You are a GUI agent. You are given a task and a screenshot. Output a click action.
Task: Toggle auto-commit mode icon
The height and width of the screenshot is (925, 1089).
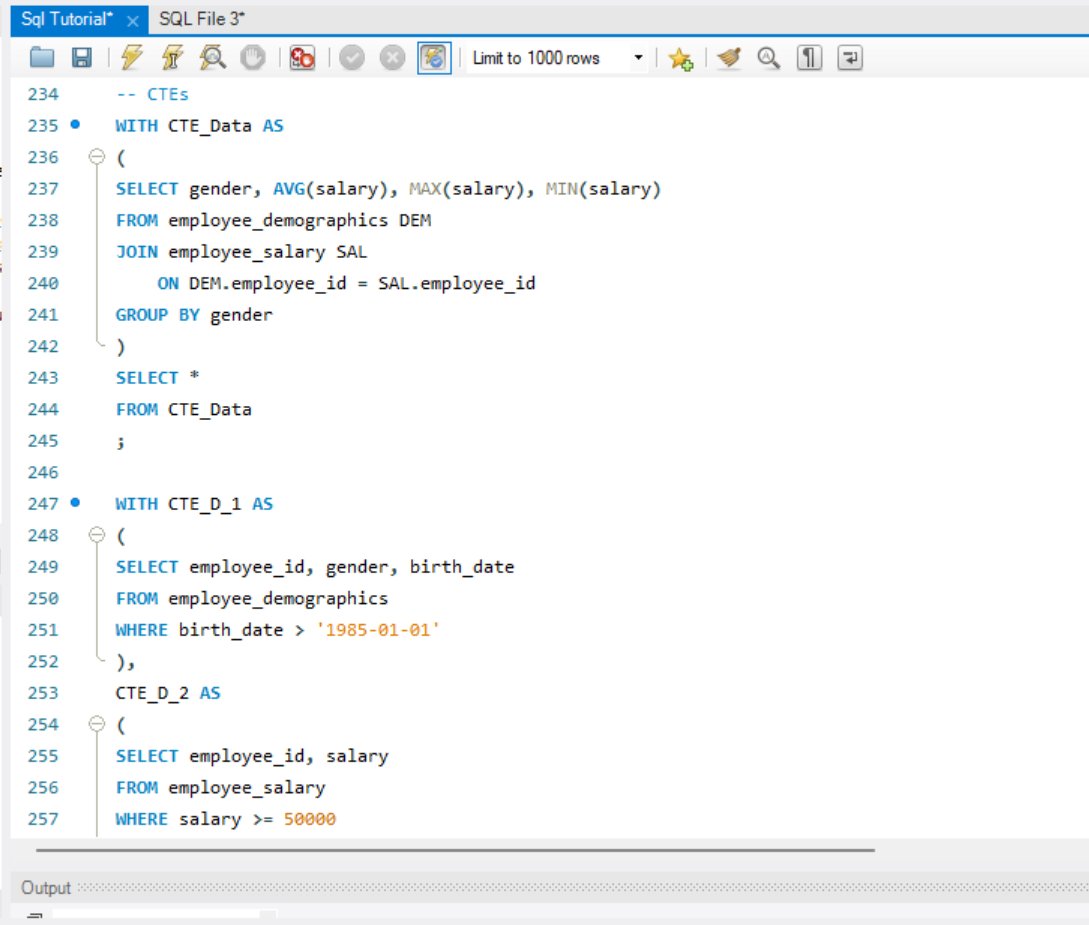click(x=434, y=58)
